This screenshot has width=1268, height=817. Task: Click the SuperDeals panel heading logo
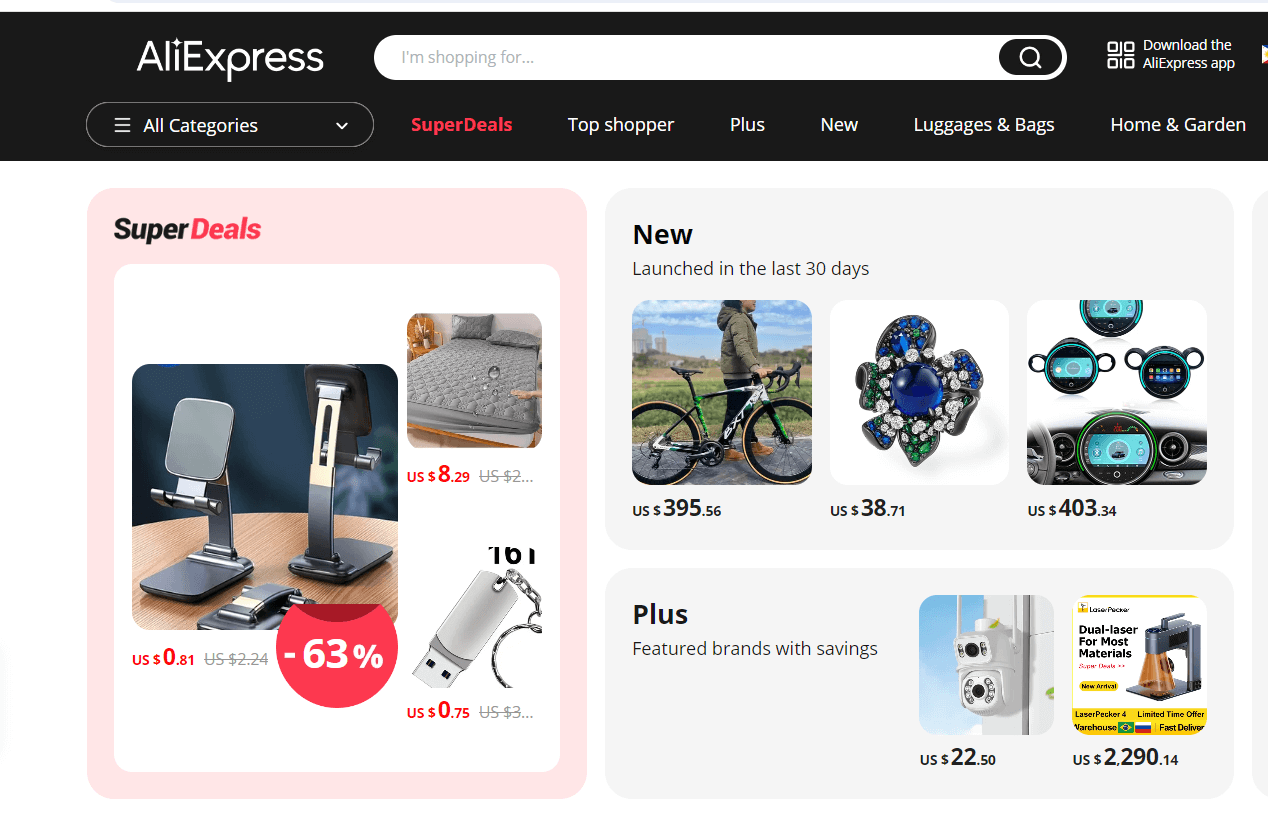tap(187, 229)
